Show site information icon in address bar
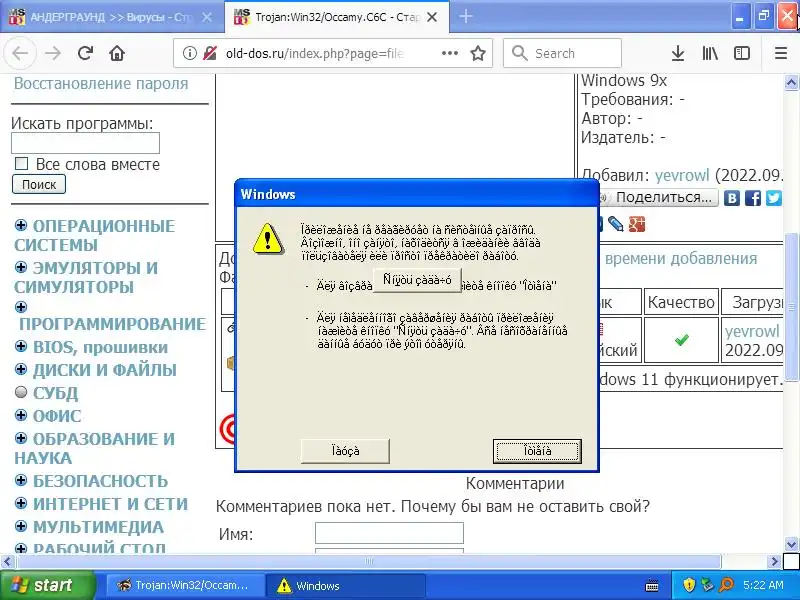 point(189,53)
